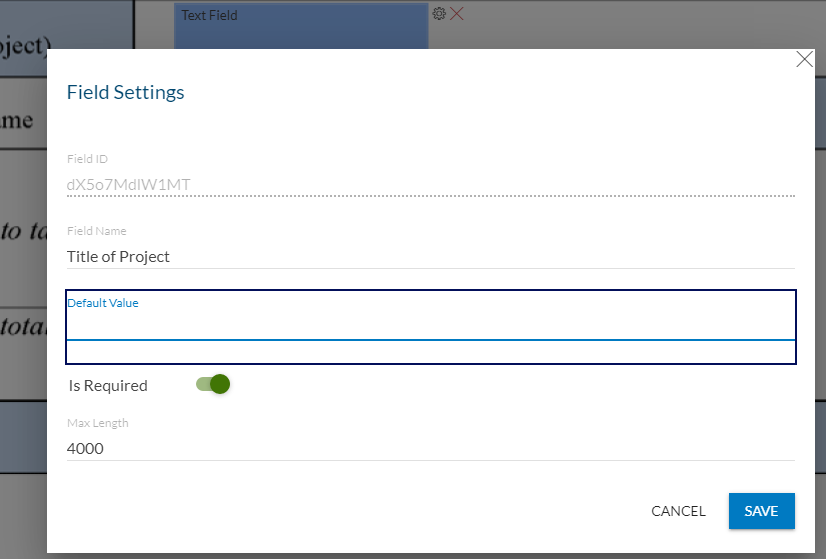Click the dimmed 'me' table cell behind dialog

[17, 120]
